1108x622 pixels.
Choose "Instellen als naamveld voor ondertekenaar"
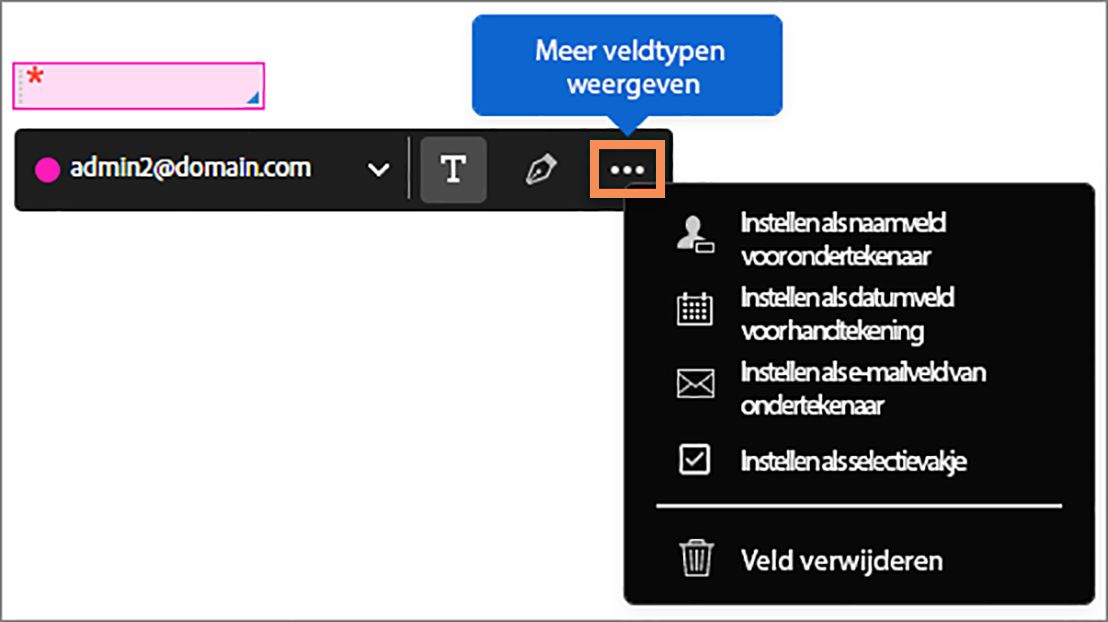[x=842, y=239]
